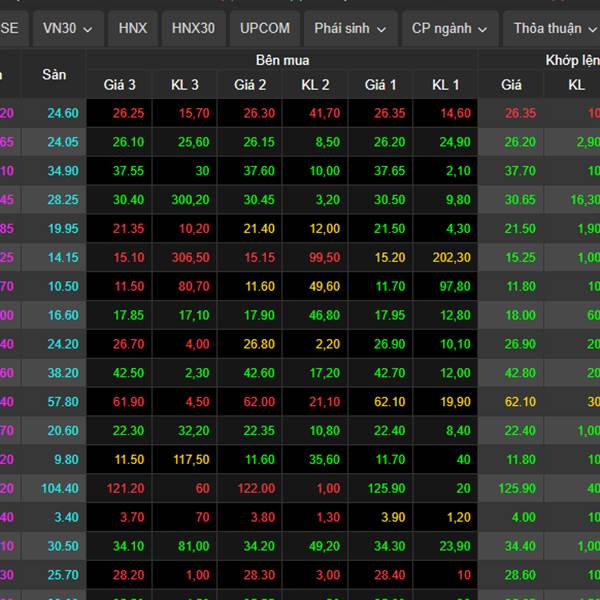Click KL 2 volume 99,50
The width and height of the screenshot is (600, 600).
click(x=324, y=258)
